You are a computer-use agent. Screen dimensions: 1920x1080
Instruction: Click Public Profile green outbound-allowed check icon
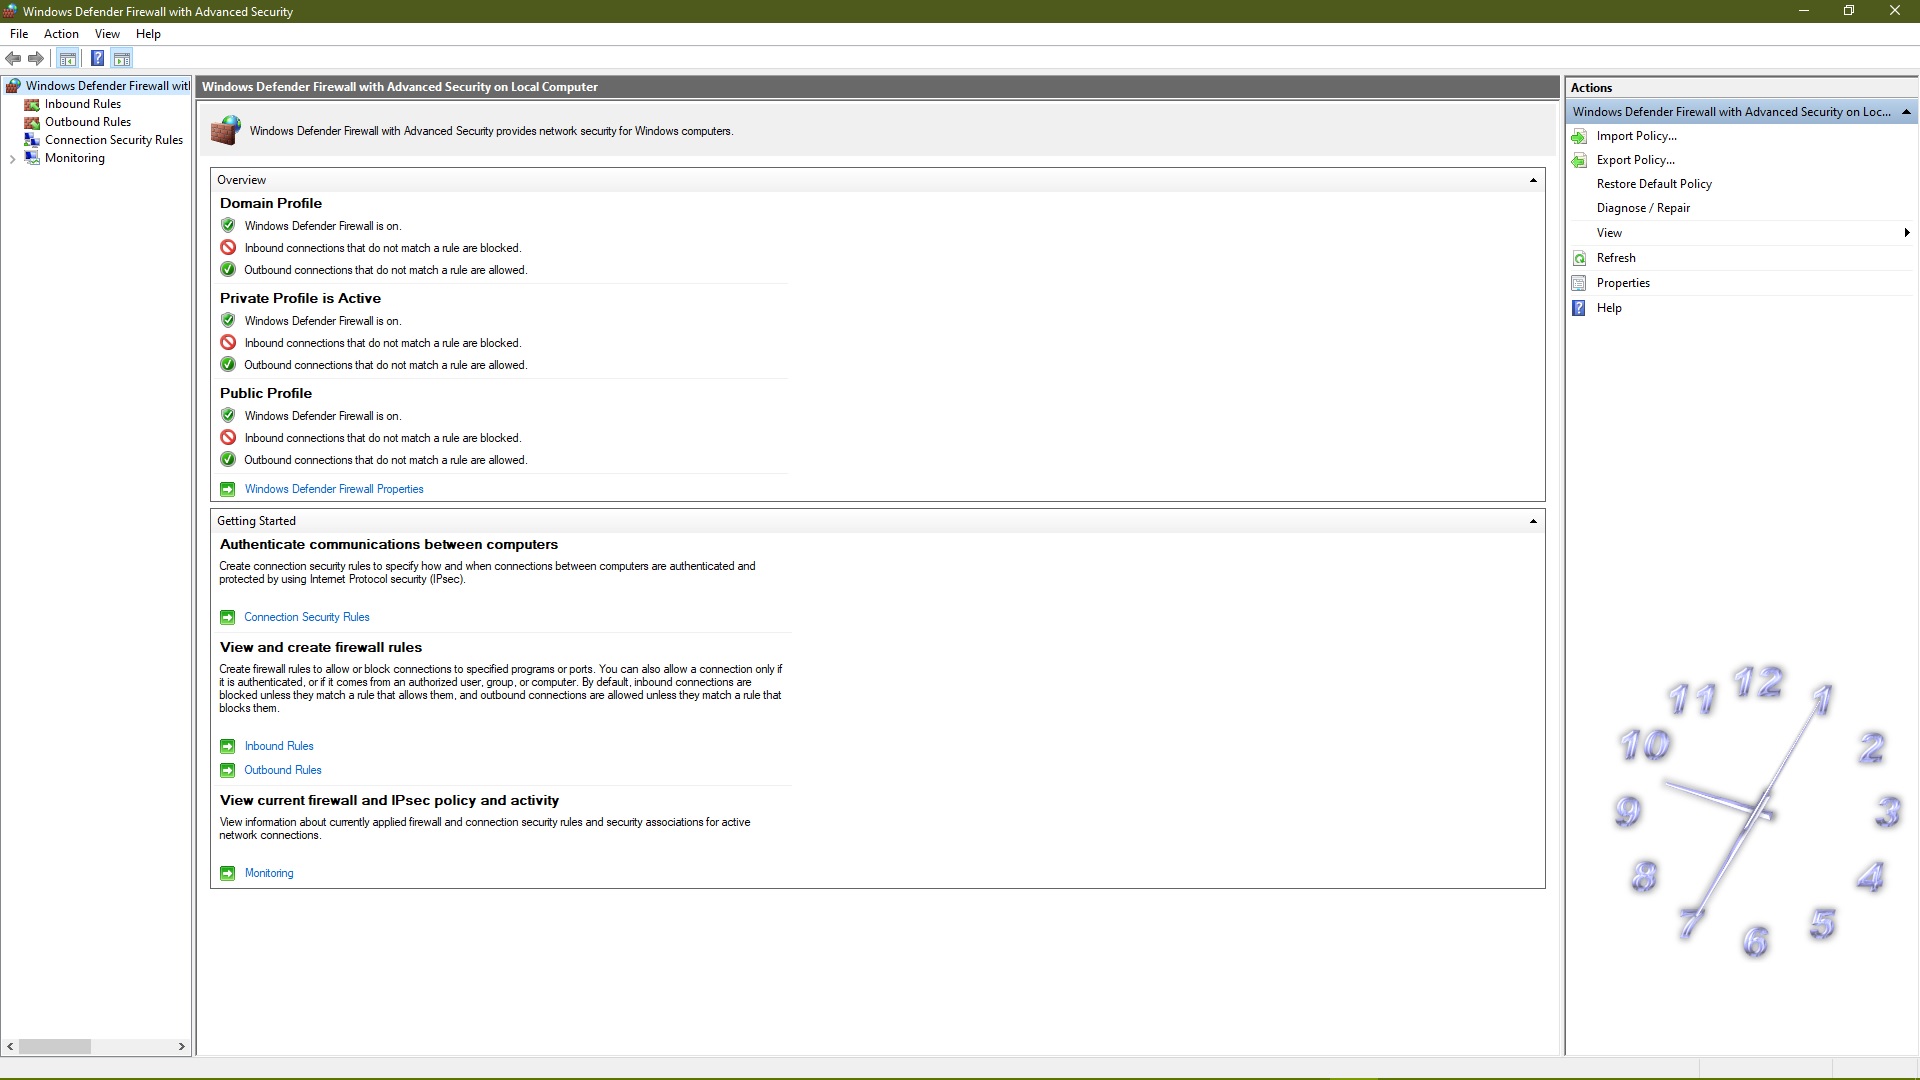click(228, 460)
